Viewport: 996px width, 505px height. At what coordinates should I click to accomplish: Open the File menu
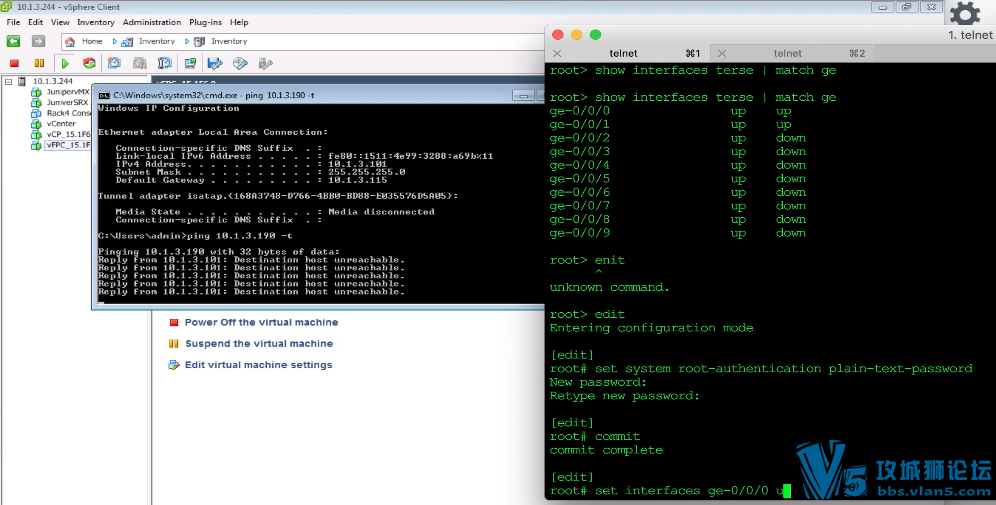click(x=13, y=22)
